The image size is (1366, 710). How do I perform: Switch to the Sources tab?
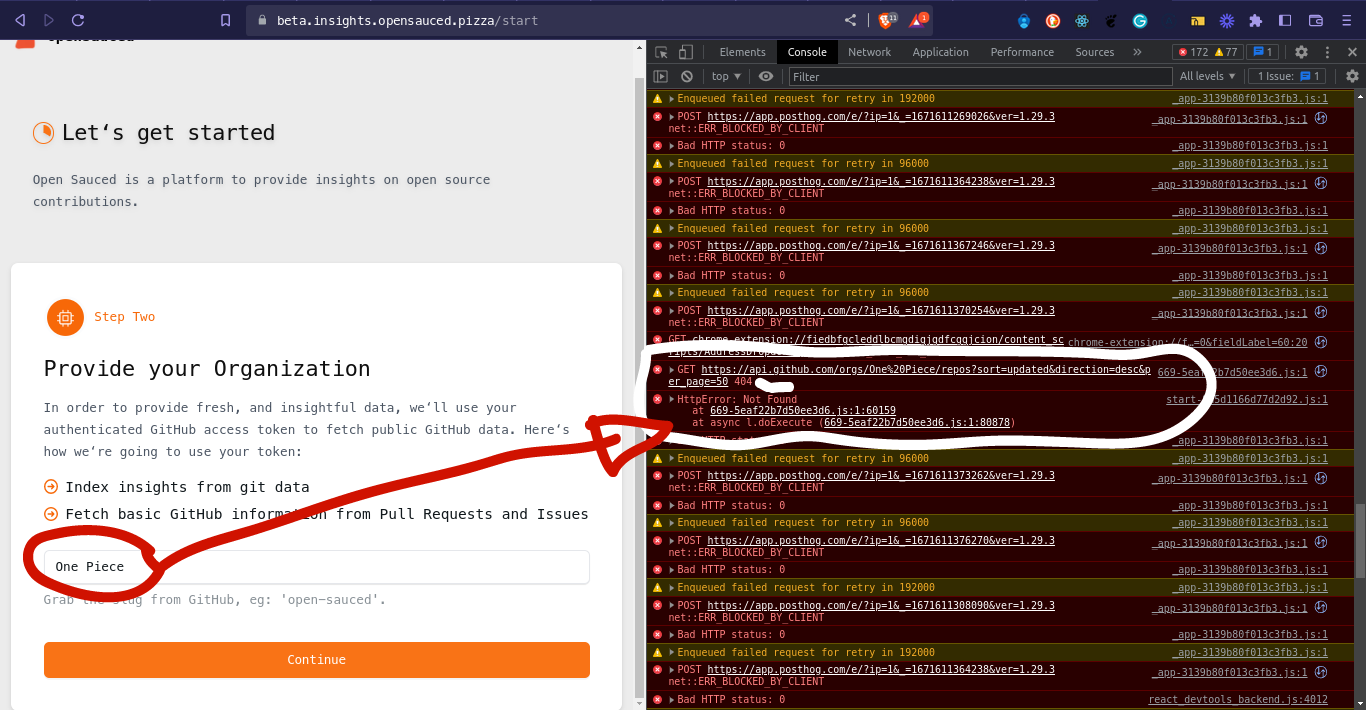tap(1094, 51)
